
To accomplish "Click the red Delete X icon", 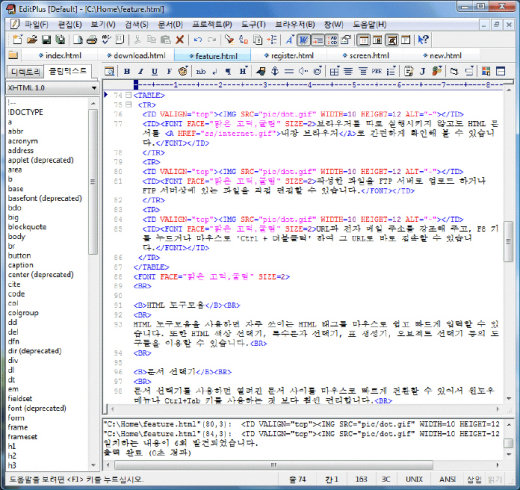I will coord(180,40).
